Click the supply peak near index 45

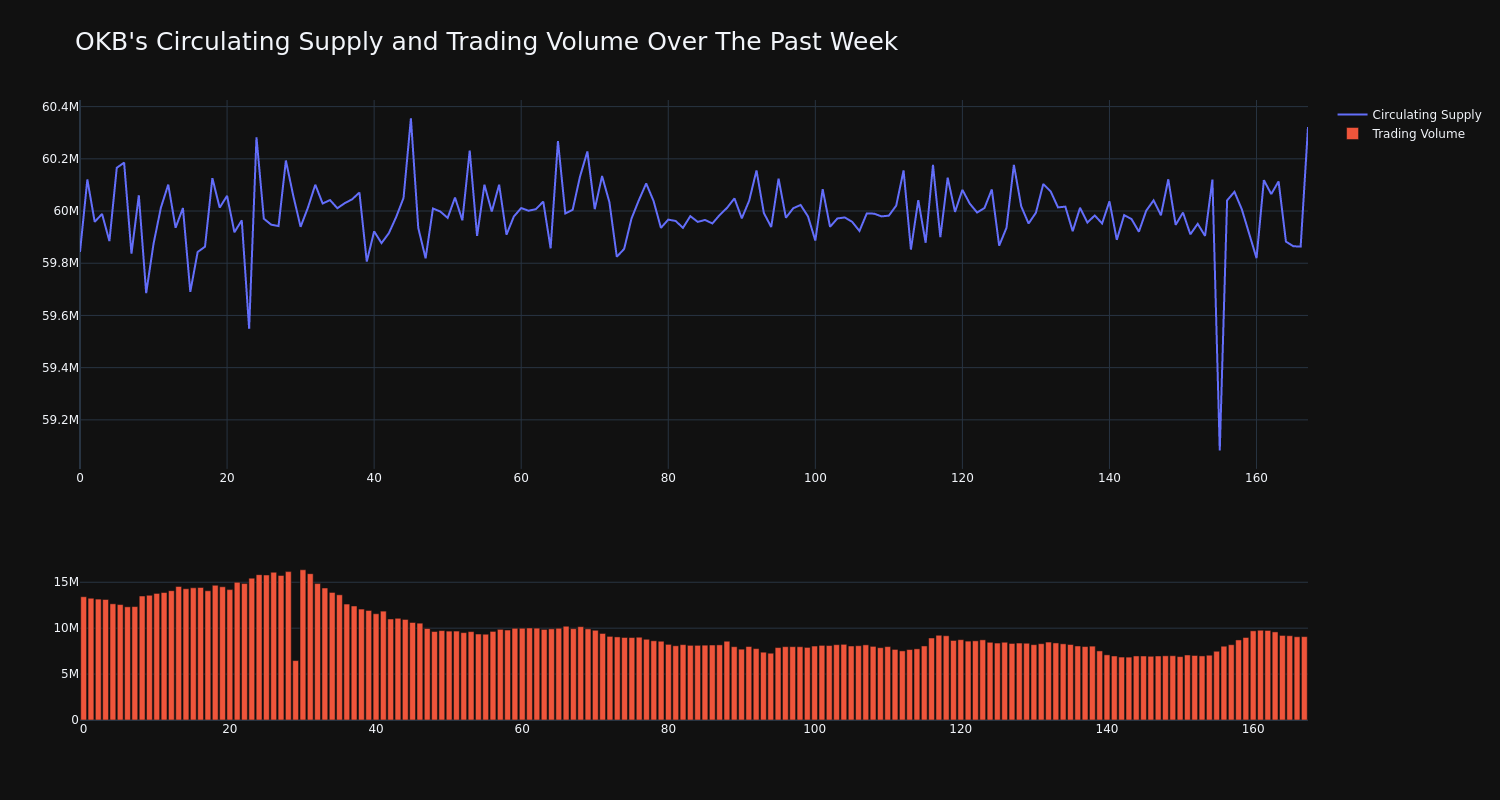tap(410, 119)
